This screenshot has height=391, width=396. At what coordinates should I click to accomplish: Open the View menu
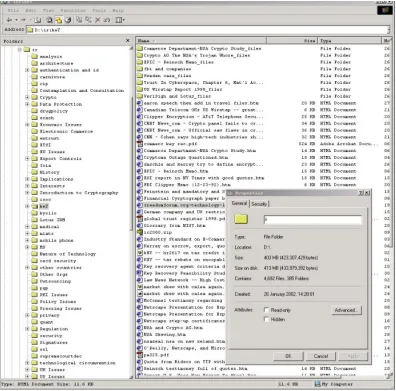(48, 10)
